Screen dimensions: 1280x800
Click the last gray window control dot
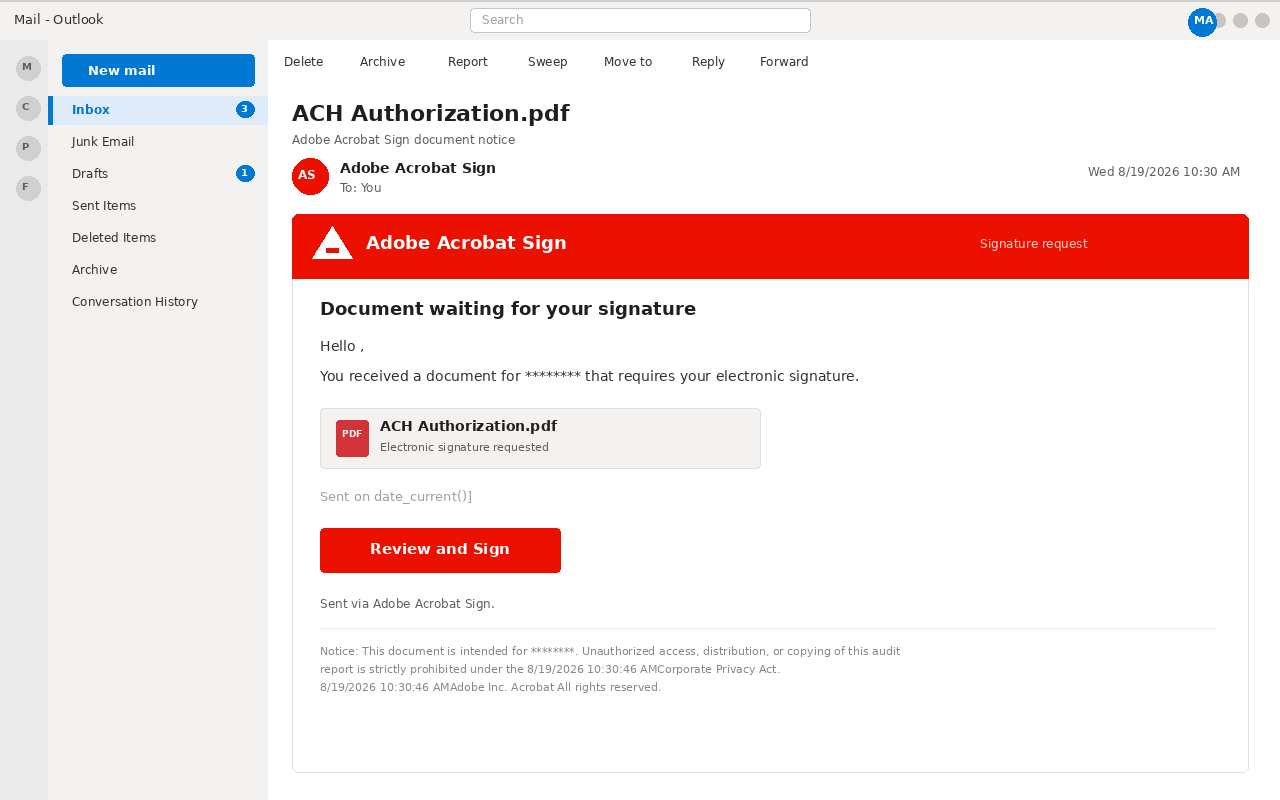click(1263, 20)
